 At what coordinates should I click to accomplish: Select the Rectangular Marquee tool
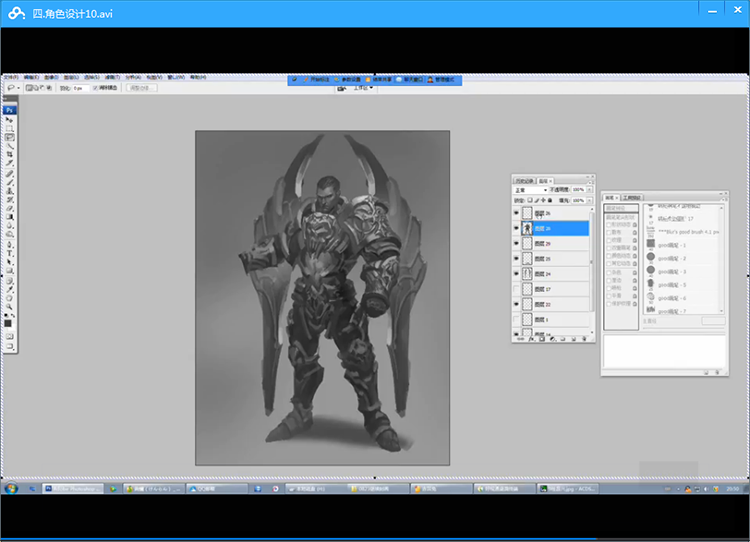coord(9,128)
